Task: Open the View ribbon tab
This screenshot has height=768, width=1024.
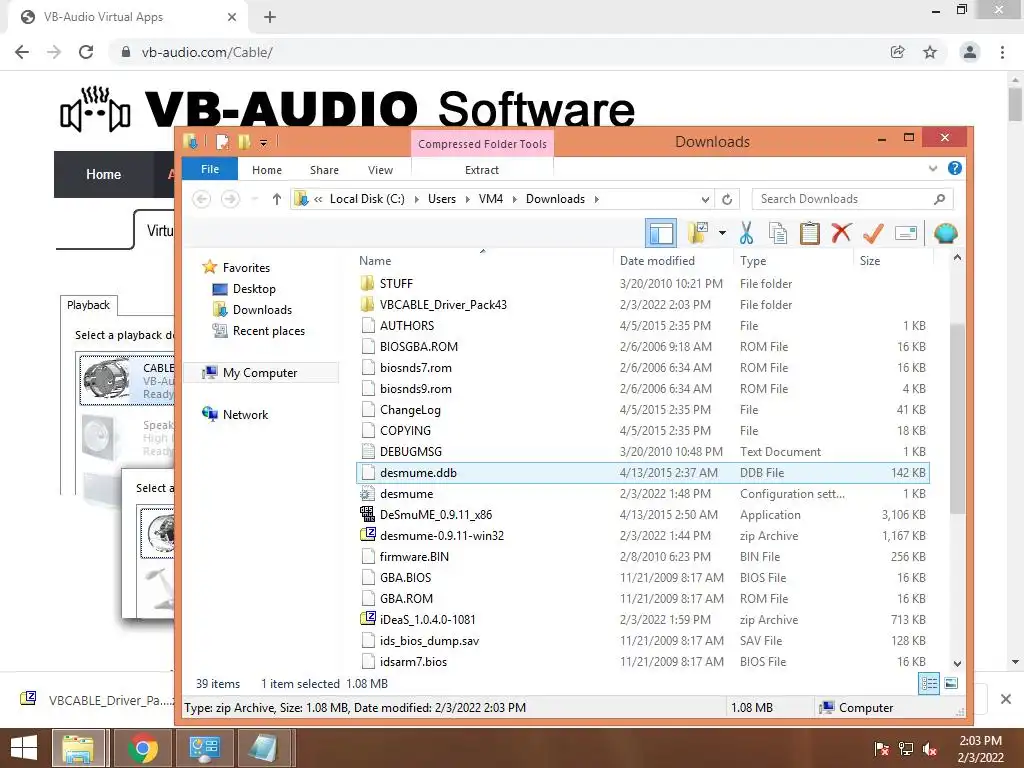Action: 380,170
